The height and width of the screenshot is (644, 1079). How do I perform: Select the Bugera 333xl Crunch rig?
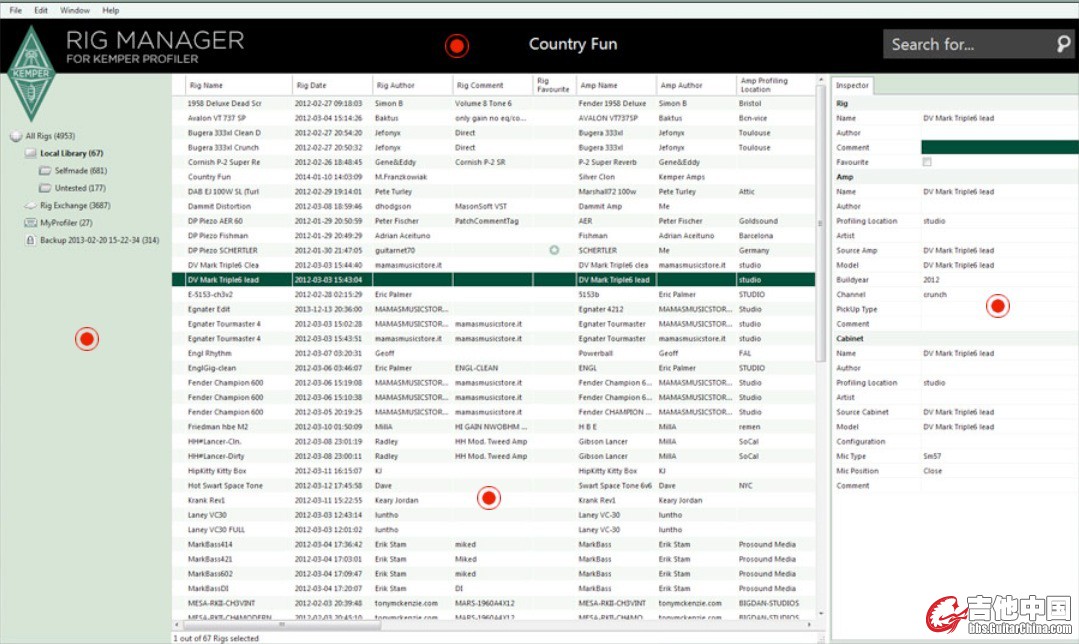(x=493, y=147)
